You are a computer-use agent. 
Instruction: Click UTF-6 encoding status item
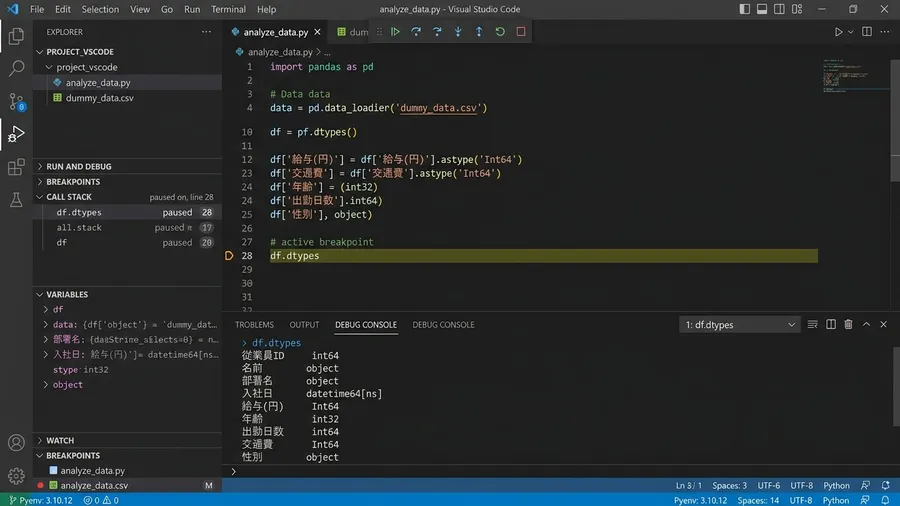769,485
